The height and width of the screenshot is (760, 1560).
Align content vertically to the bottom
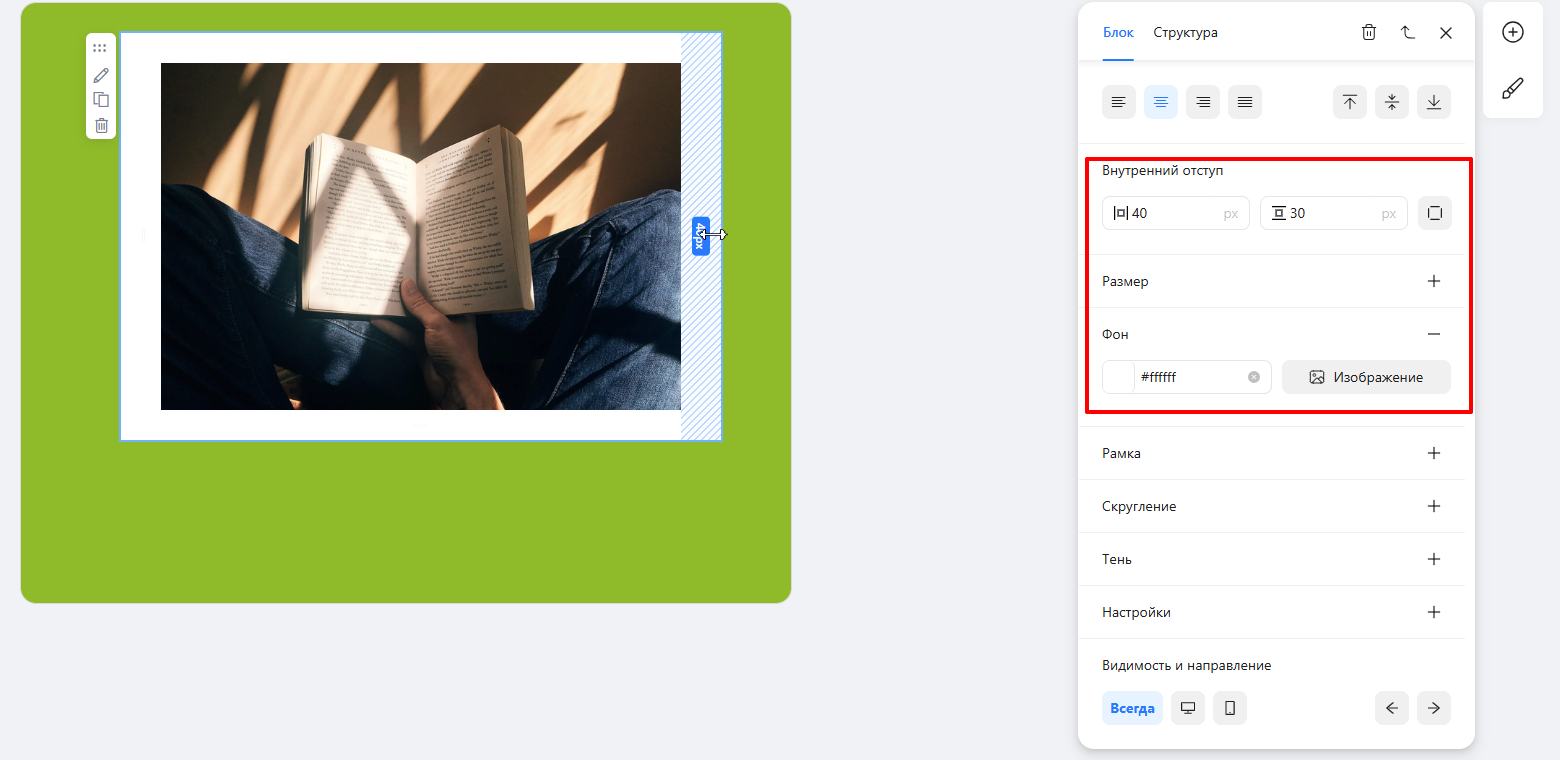pos(1434,102)
